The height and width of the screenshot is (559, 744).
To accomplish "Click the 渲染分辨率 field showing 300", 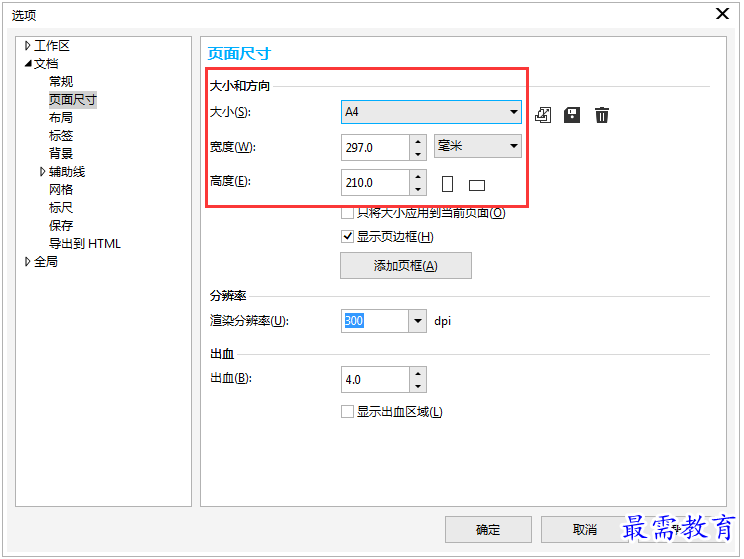I will click(x=375, y=321).
